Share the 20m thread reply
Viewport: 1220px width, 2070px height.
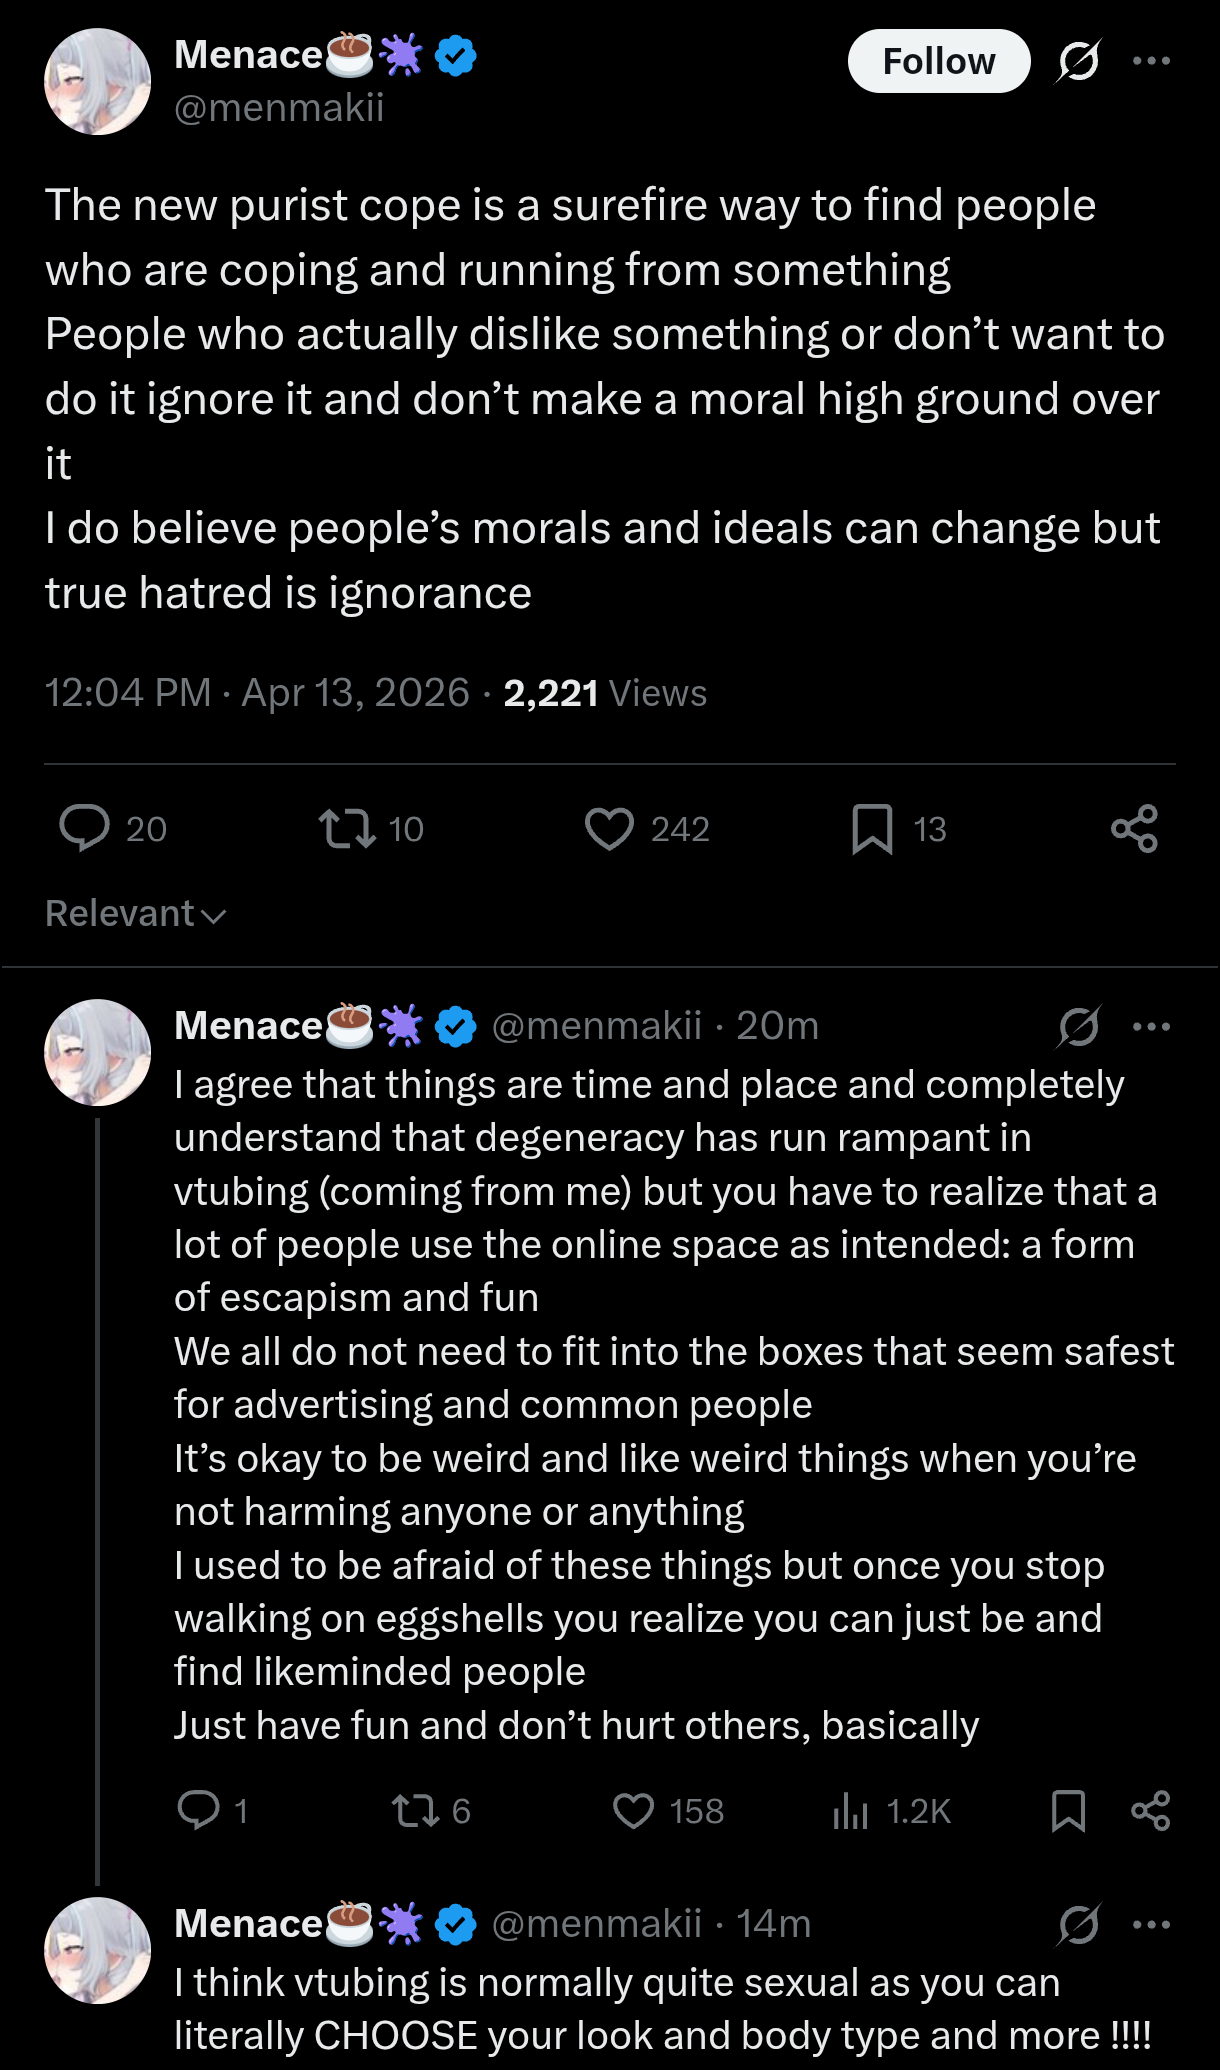coord(1150,1810)
